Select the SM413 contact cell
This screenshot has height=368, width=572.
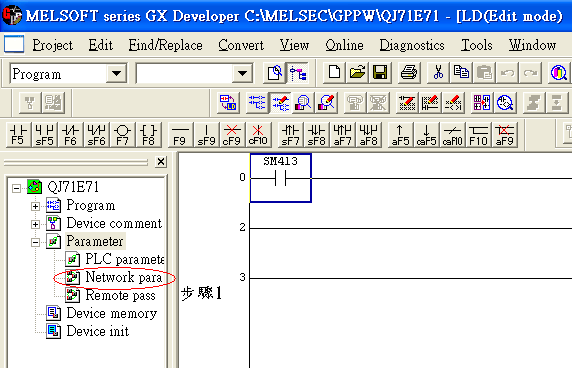point(281,178)
